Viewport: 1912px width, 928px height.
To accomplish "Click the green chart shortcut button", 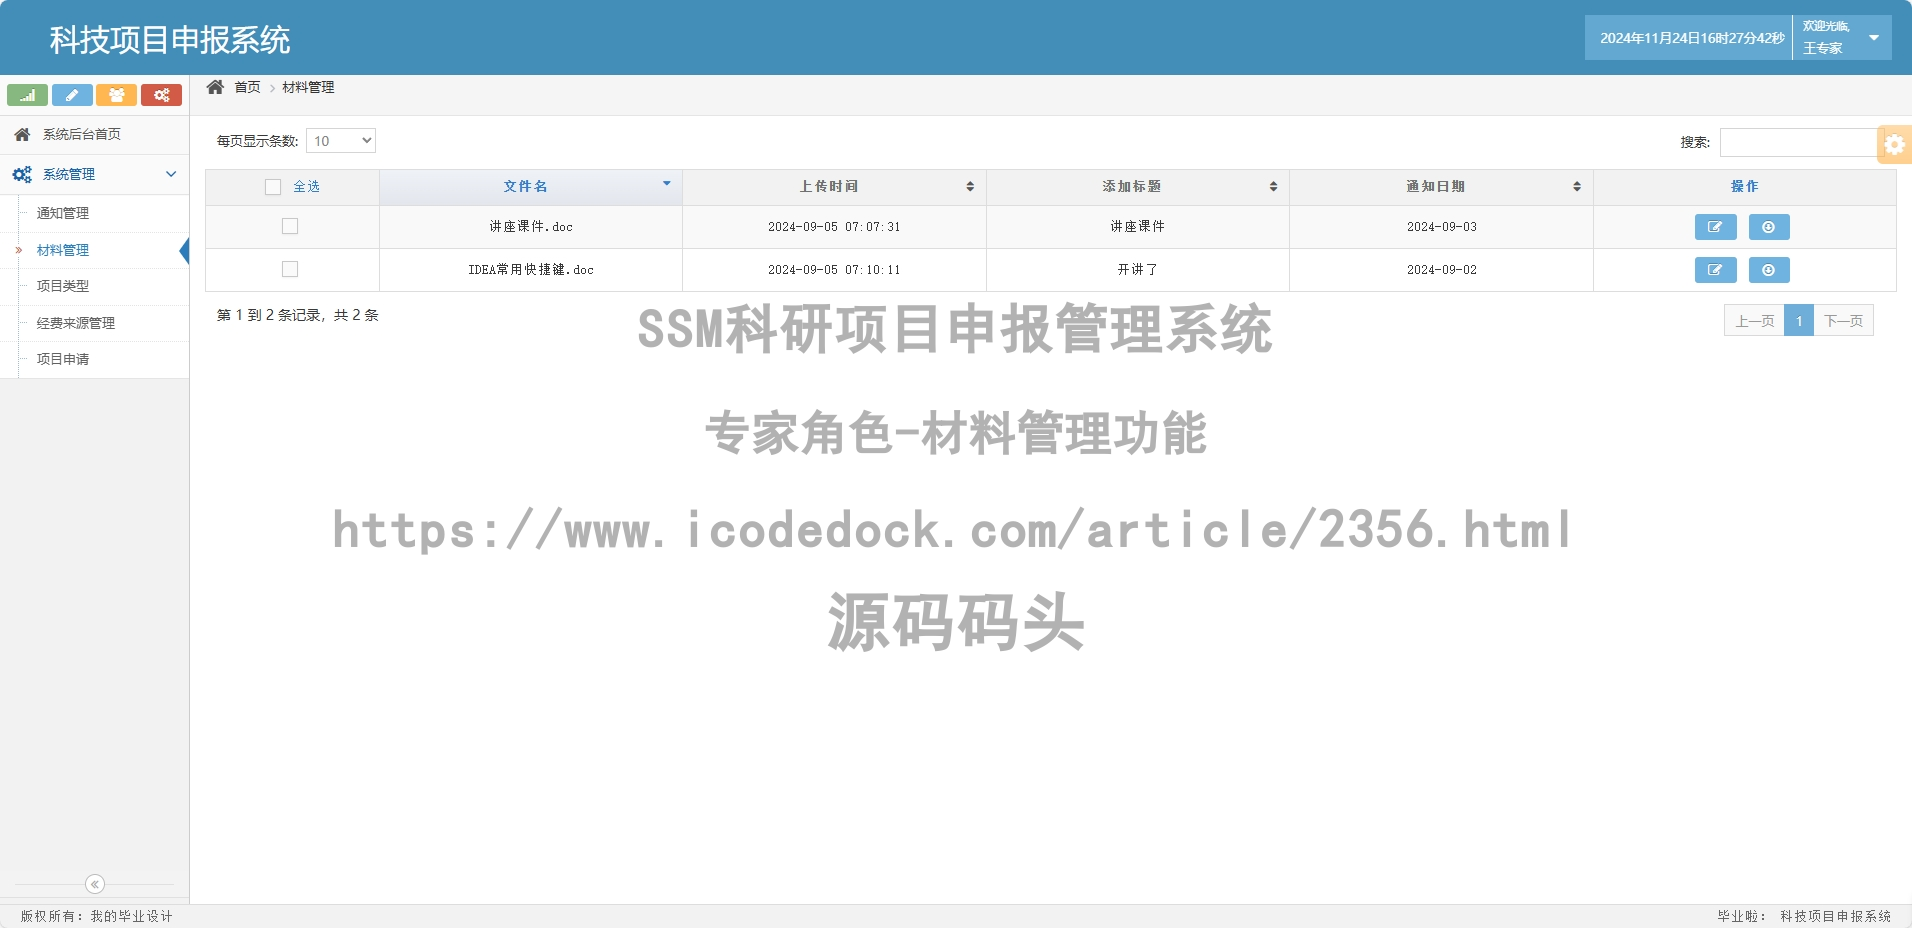I will pyautogui.click(x=27, y=95).
